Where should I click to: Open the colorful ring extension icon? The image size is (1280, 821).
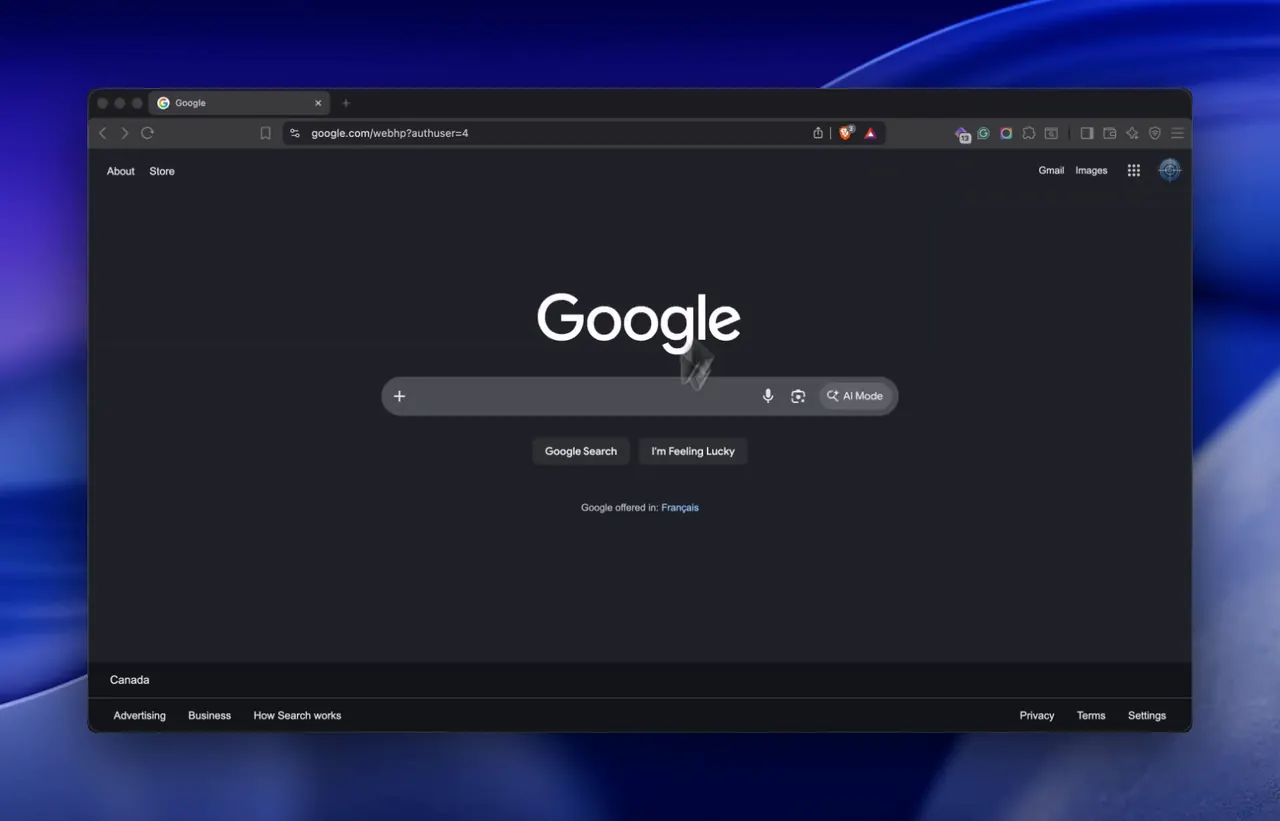pyautogui.click(x=1006, y=133)
